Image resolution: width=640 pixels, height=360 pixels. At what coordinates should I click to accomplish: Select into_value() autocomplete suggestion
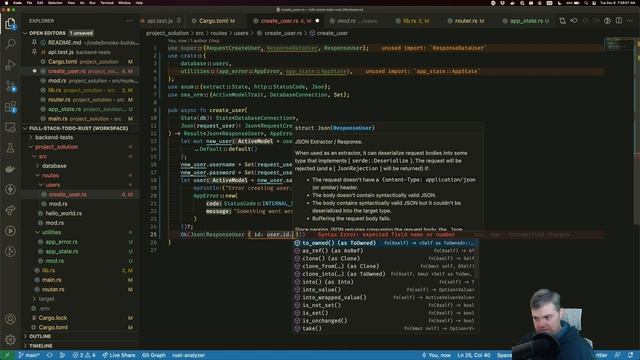point(385,290)
